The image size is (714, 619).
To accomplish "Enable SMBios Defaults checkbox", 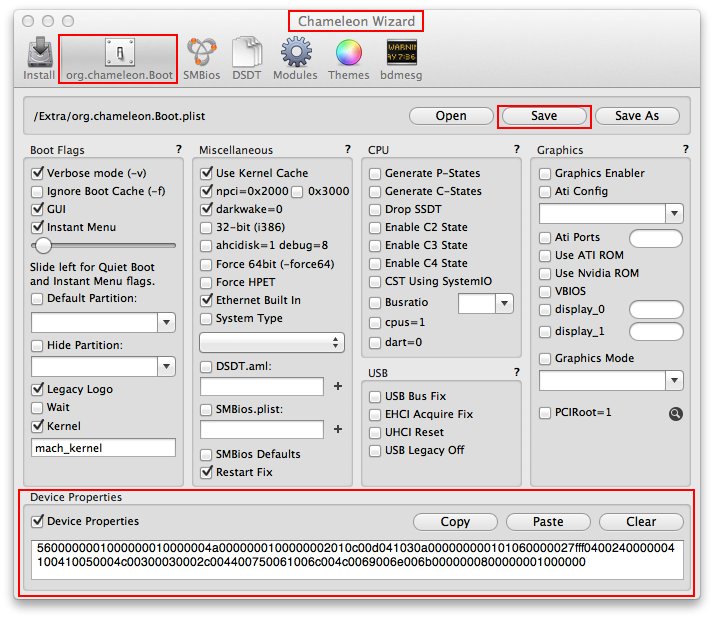I will (x=206, y=455).
